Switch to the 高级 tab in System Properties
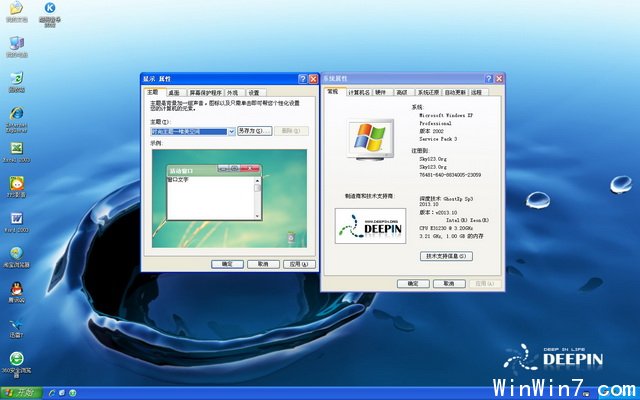 (x=404, y=92)
